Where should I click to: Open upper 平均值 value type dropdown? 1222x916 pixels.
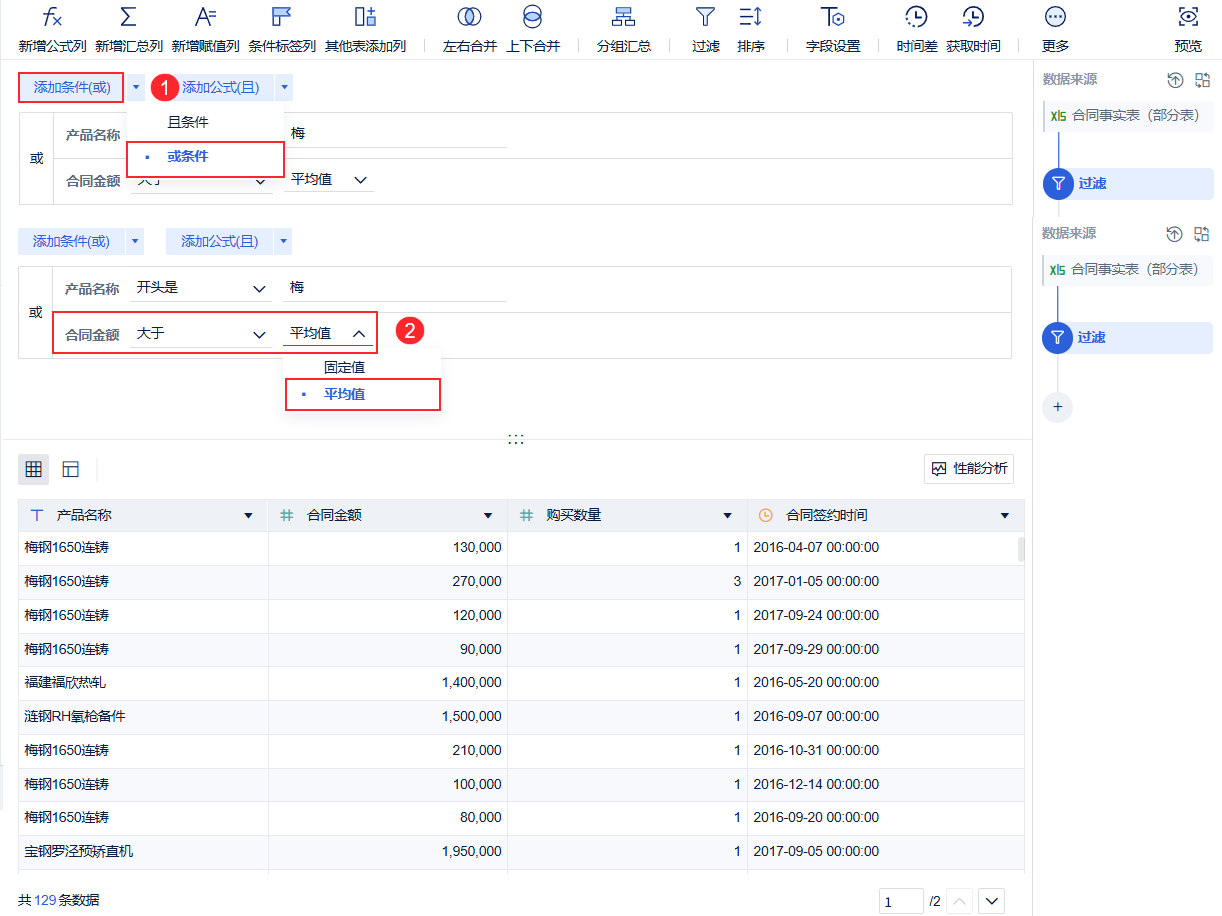(328, 180)
